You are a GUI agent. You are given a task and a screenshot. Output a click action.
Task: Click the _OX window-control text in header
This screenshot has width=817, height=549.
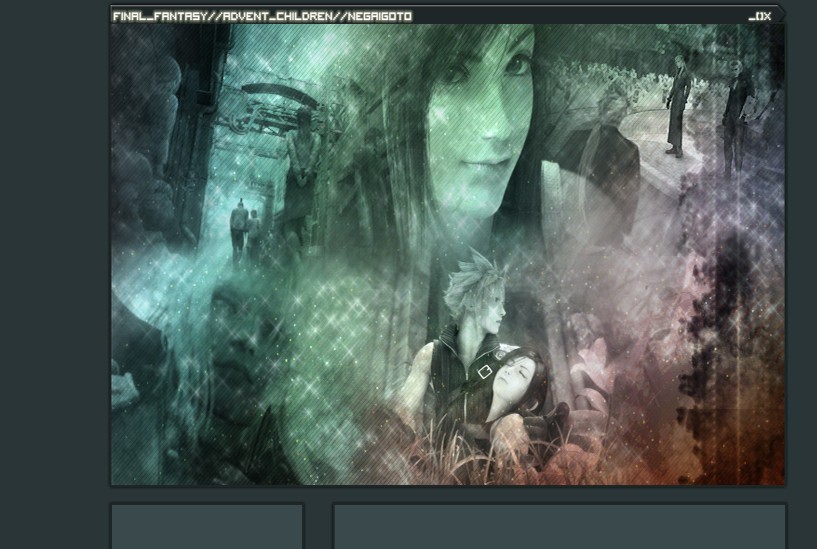[760, 17]
